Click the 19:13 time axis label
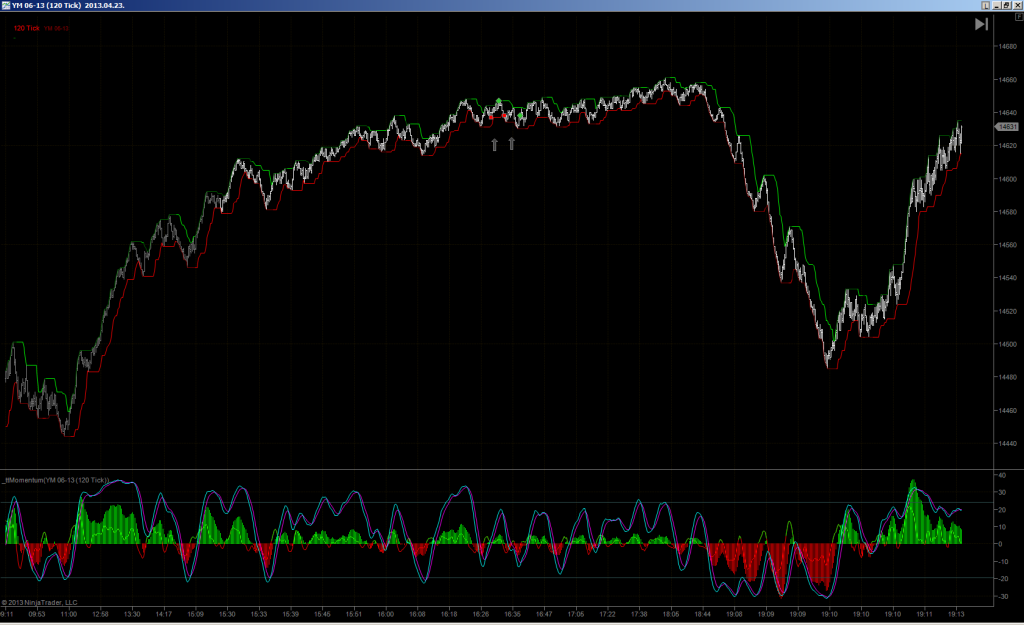 pyautogui.click(x=956, y=614)
